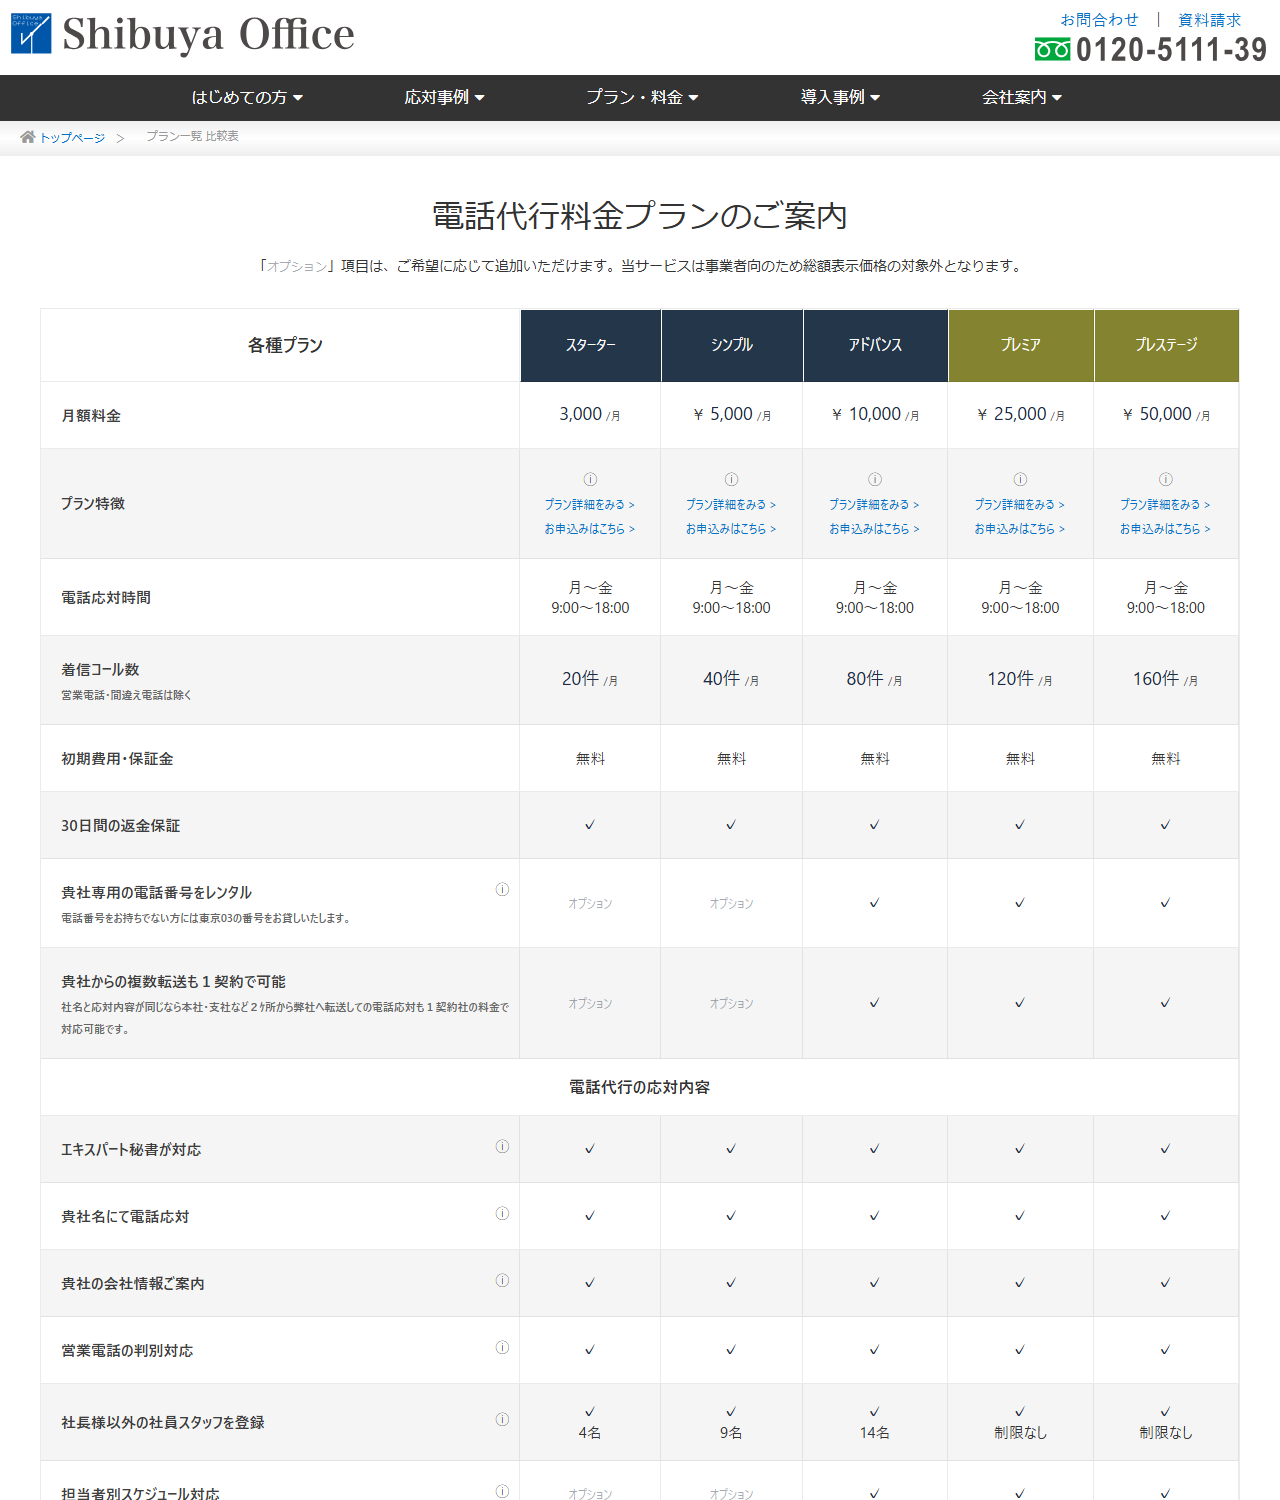
Task: Select the スターター plan header
Action: pyautogui.click(x=591, y=345)
